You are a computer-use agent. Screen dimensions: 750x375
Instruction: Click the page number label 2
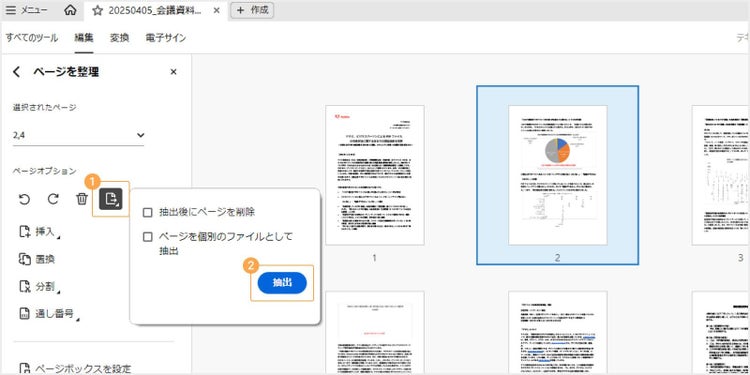[558, 258]
